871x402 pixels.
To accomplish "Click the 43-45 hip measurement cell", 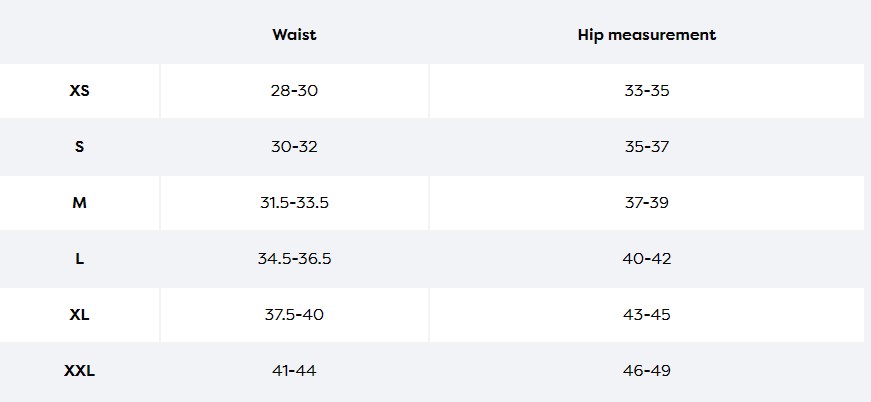I will [x=646, y=314].
